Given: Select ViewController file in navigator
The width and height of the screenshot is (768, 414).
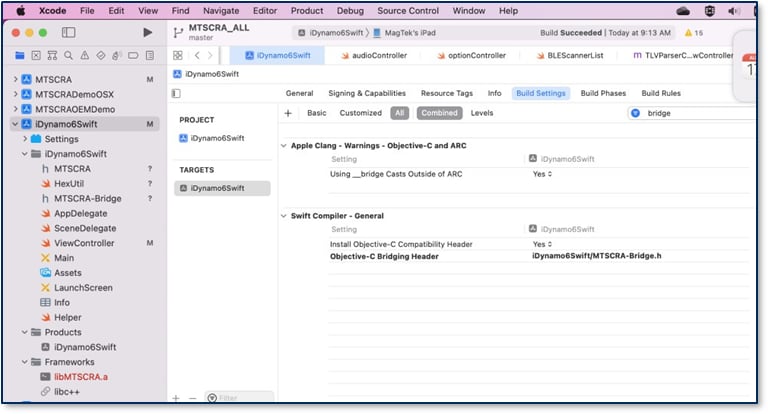Looking at the screenshot, I should [x=84, y=243].
